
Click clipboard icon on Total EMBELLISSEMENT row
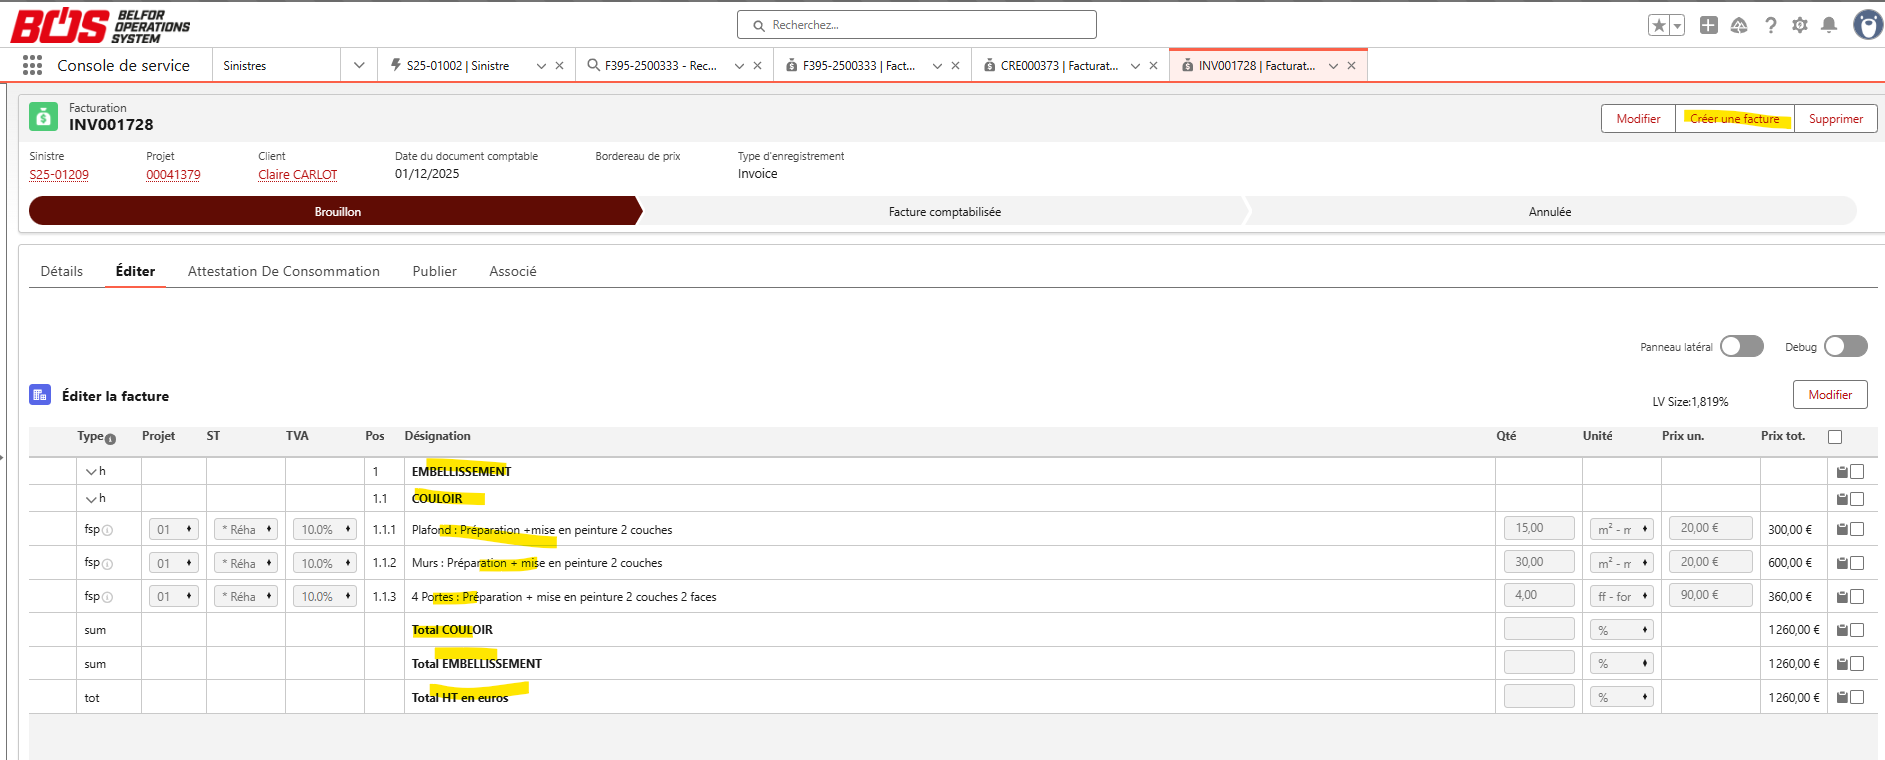point(1842,664)
